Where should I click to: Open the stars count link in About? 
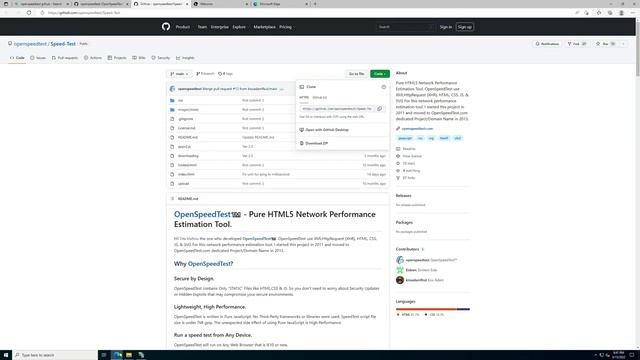click(x=409, y=164)
